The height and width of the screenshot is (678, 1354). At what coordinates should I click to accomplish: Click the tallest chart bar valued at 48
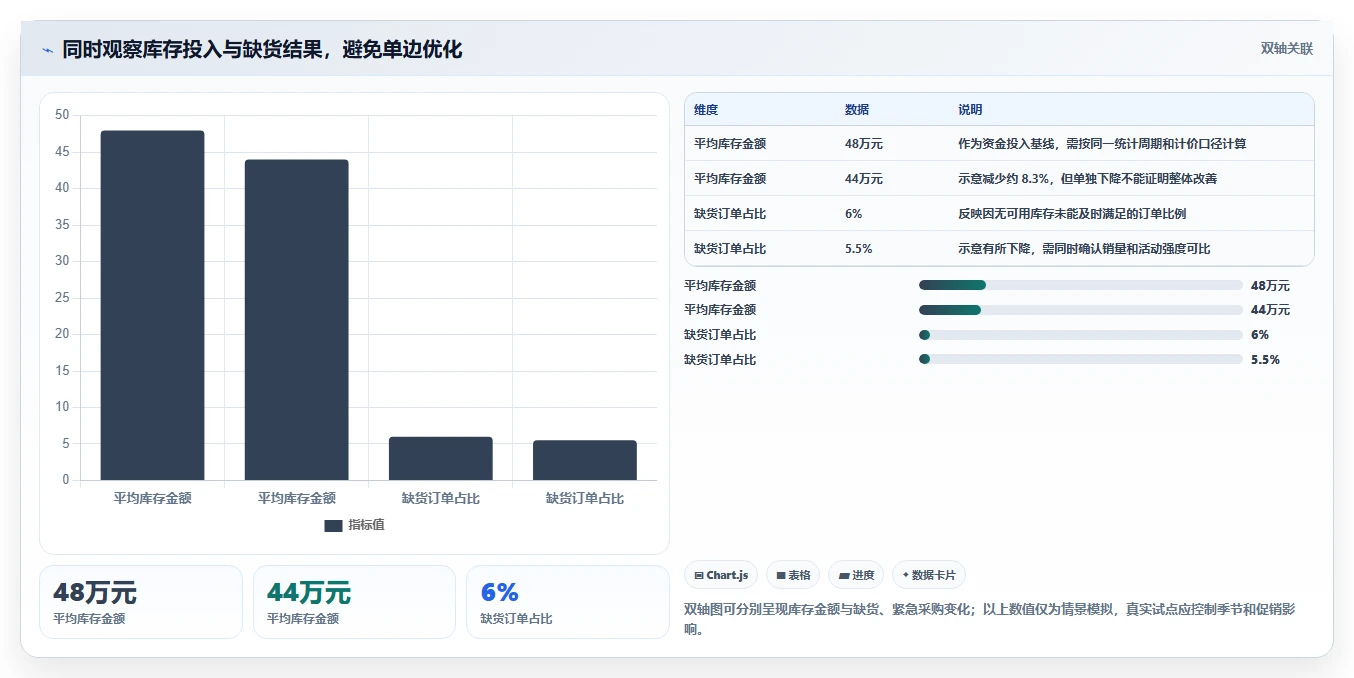[152, 305]
